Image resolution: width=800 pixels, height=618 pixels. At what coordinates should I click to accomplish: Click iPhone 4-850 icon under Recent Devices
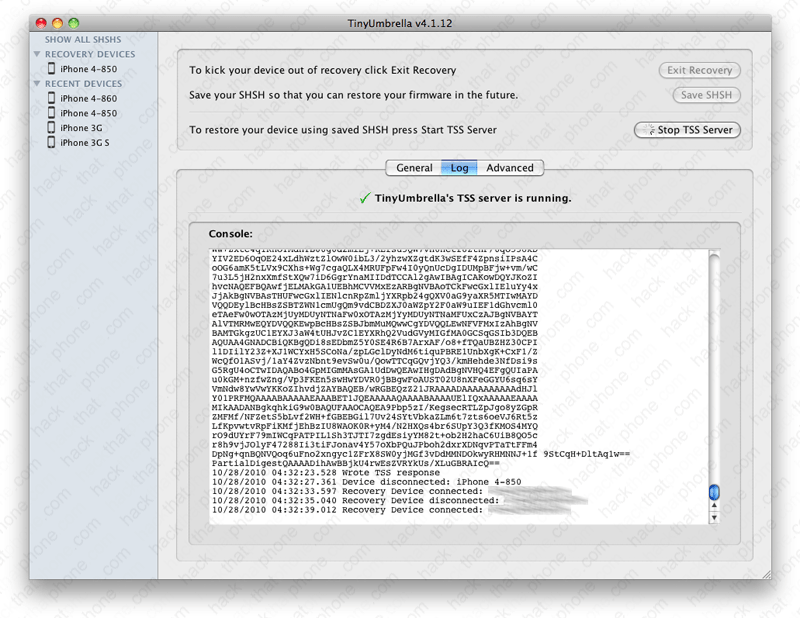click(52, 114)
